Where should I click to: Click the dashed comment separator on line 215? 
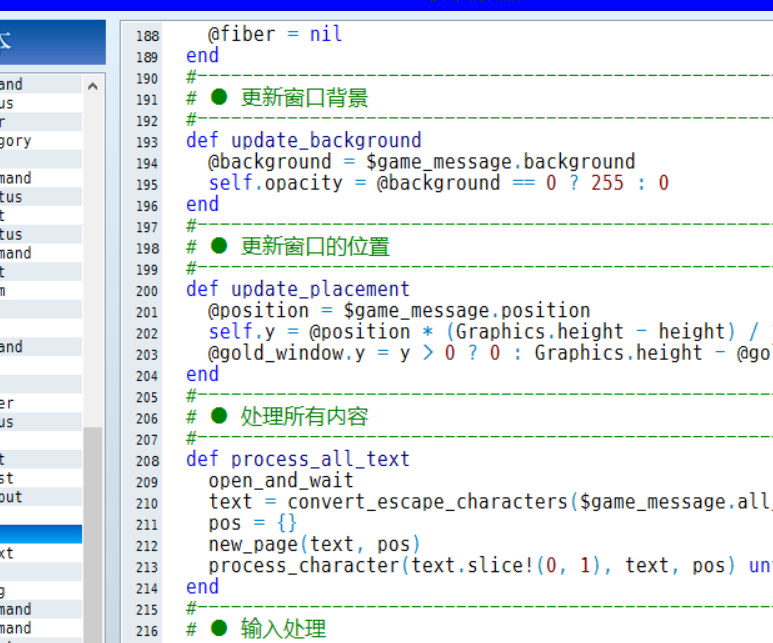tap(479, 607)
